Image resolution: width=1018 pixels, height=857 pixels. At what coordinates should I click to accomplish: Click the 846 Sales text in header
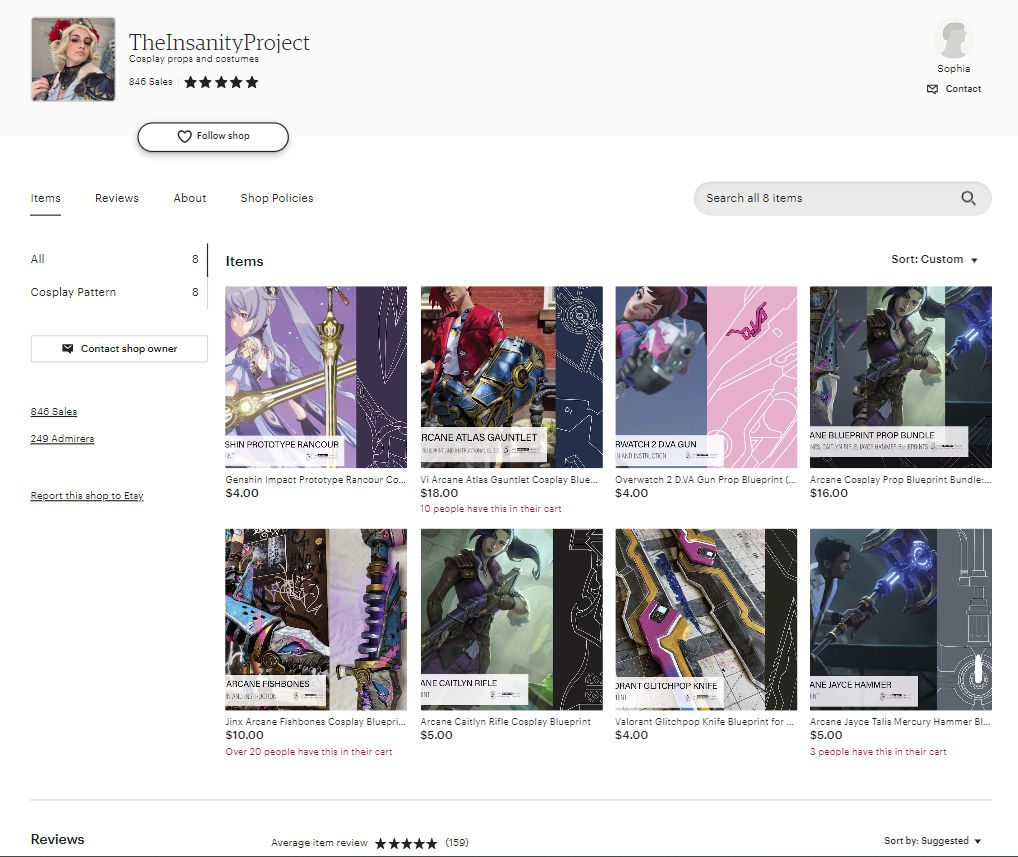coord(151,82)
